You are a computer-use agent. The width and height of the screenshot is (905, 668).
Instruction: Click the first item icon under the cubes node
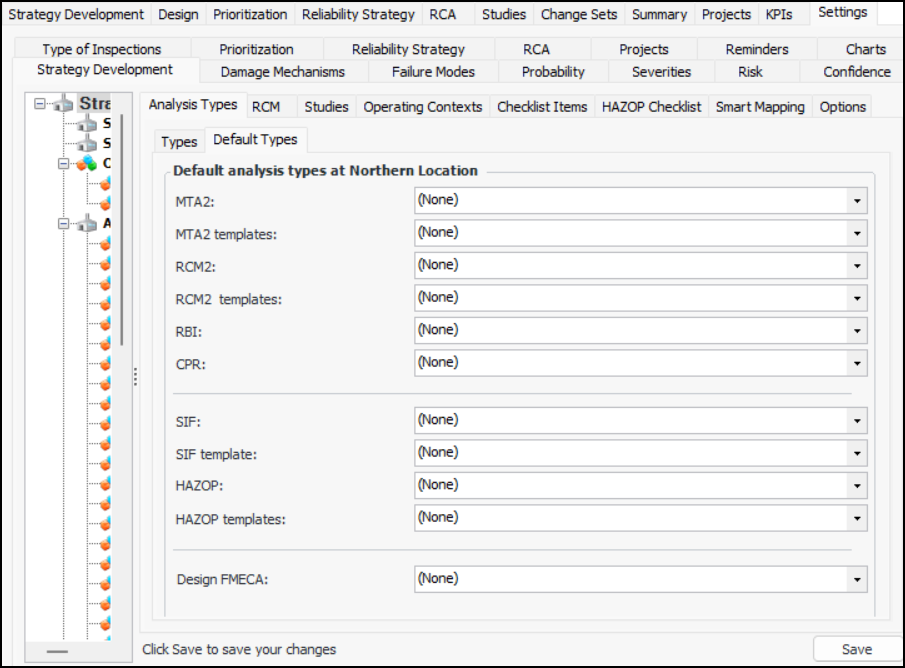[105, 183]
